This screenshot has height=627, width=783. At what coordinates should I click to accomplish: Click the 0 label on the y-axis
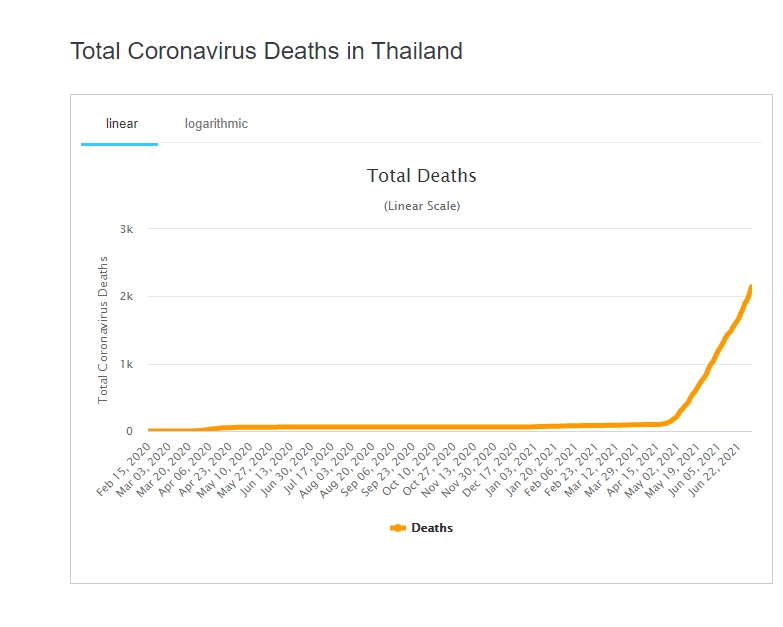(129, 432)
